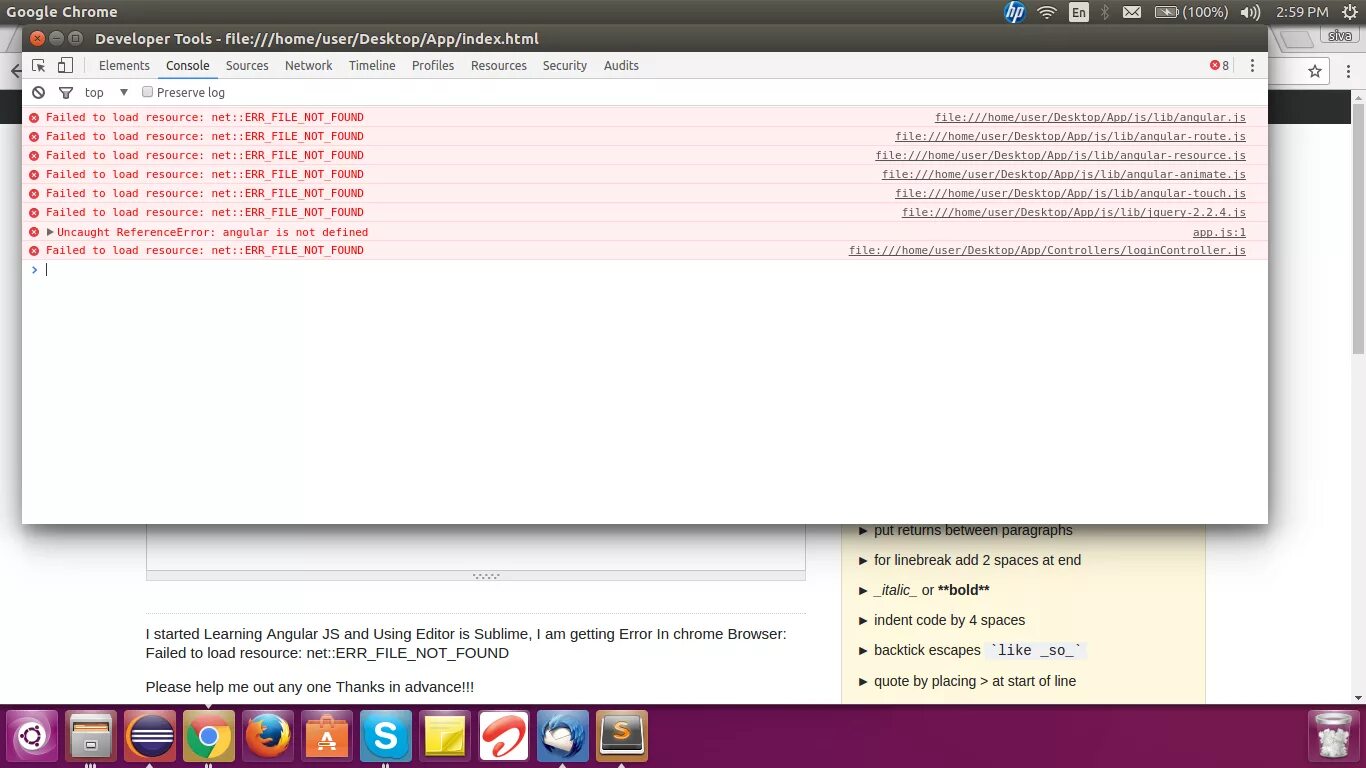Viewport: 1366px width, 768px height.
Task: Bookmark the page with the star icon
Action: coord(1315,71)
